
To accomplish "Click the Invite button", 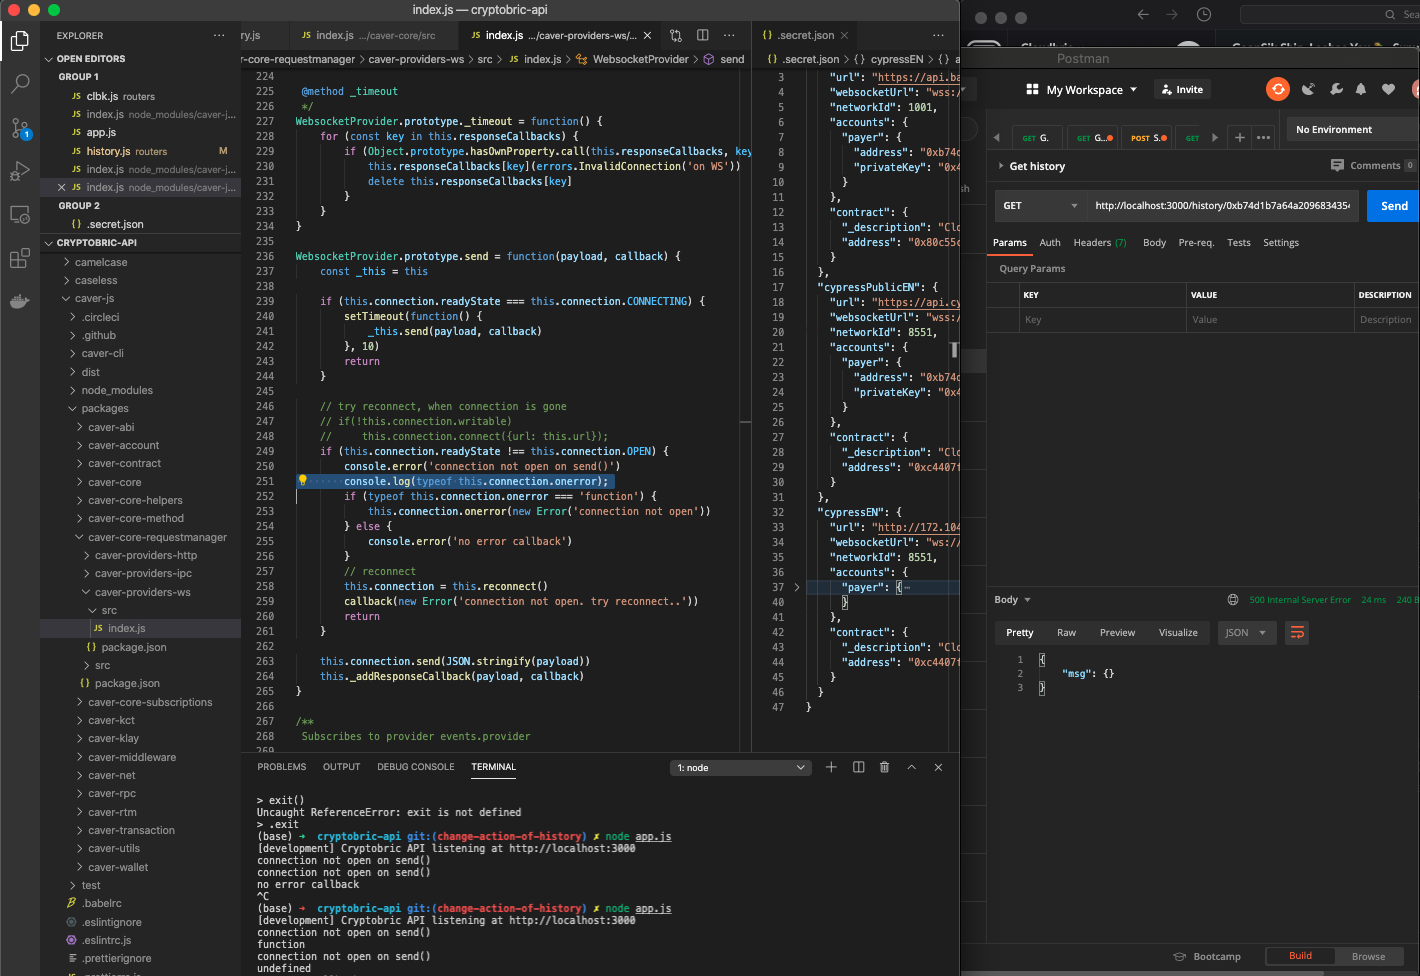I will point(1182,89).
